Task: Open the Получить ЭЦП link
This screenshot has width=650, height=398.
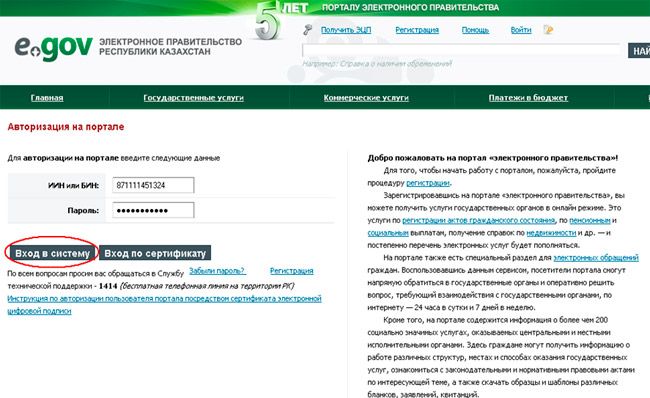Action: click(346, 30)
